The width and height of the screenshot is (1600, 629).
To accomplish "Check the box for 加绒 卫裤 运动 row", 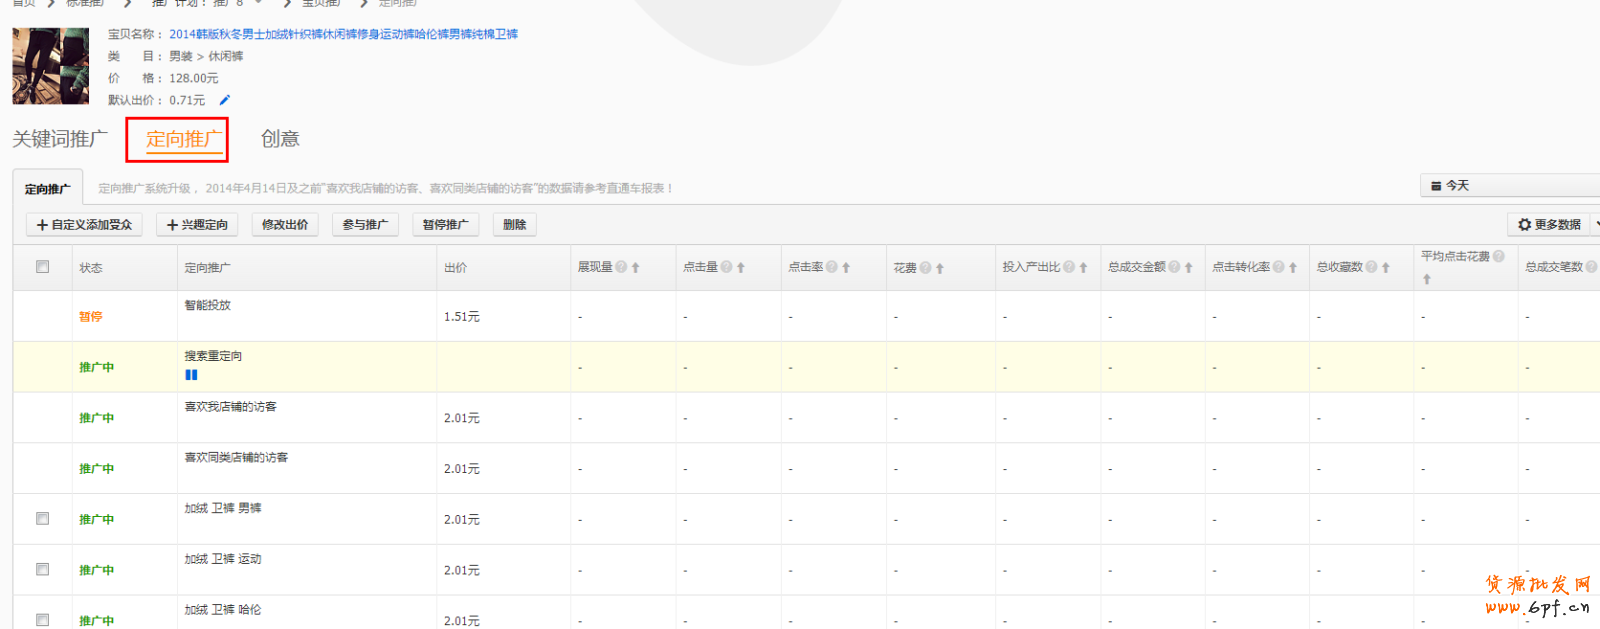I will [42, 569].
